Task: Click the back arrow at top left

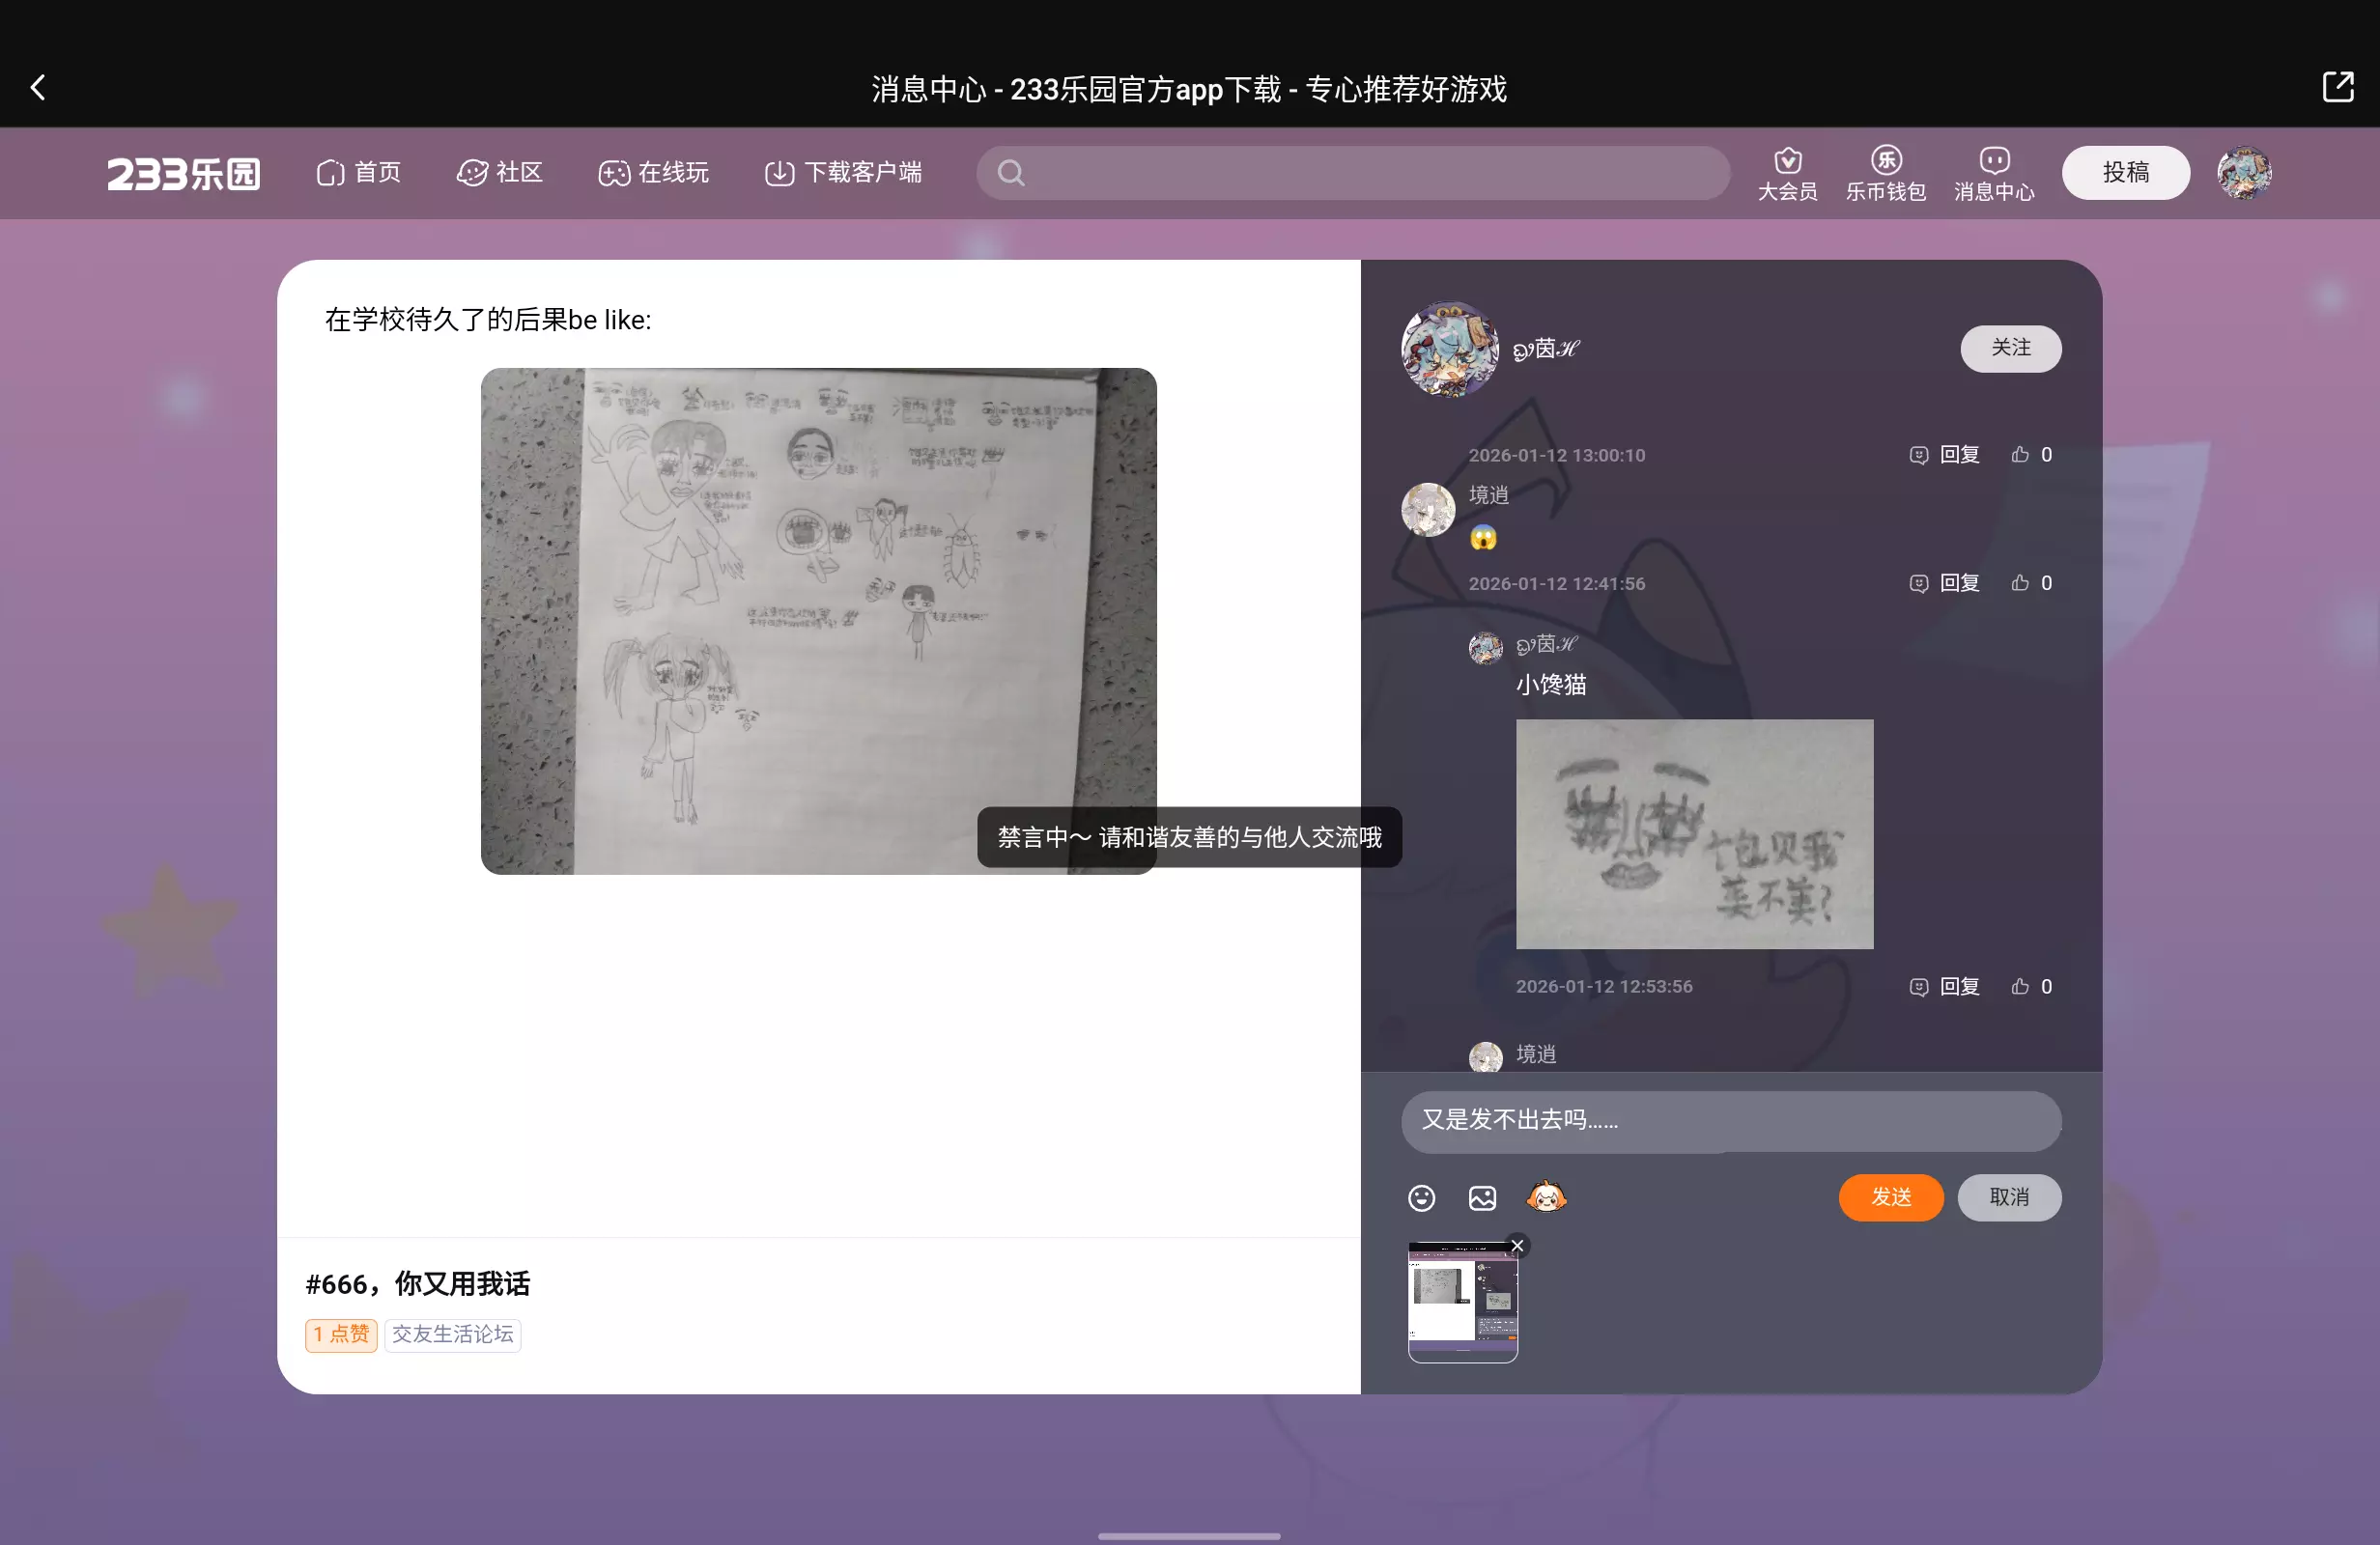Action: 38,88
